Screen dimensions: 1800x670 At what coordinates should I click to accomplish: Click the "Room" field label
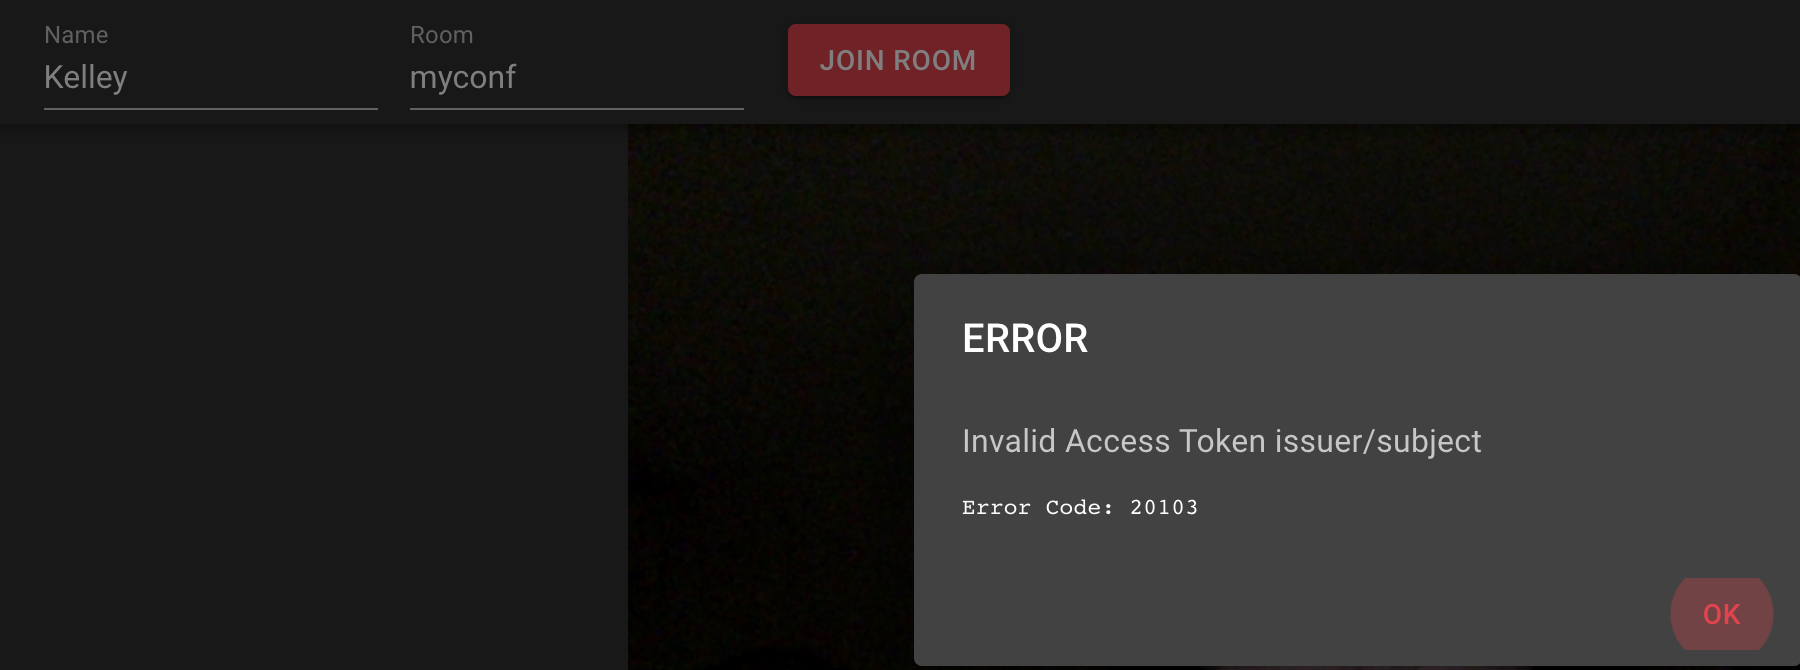click(441, 35)
